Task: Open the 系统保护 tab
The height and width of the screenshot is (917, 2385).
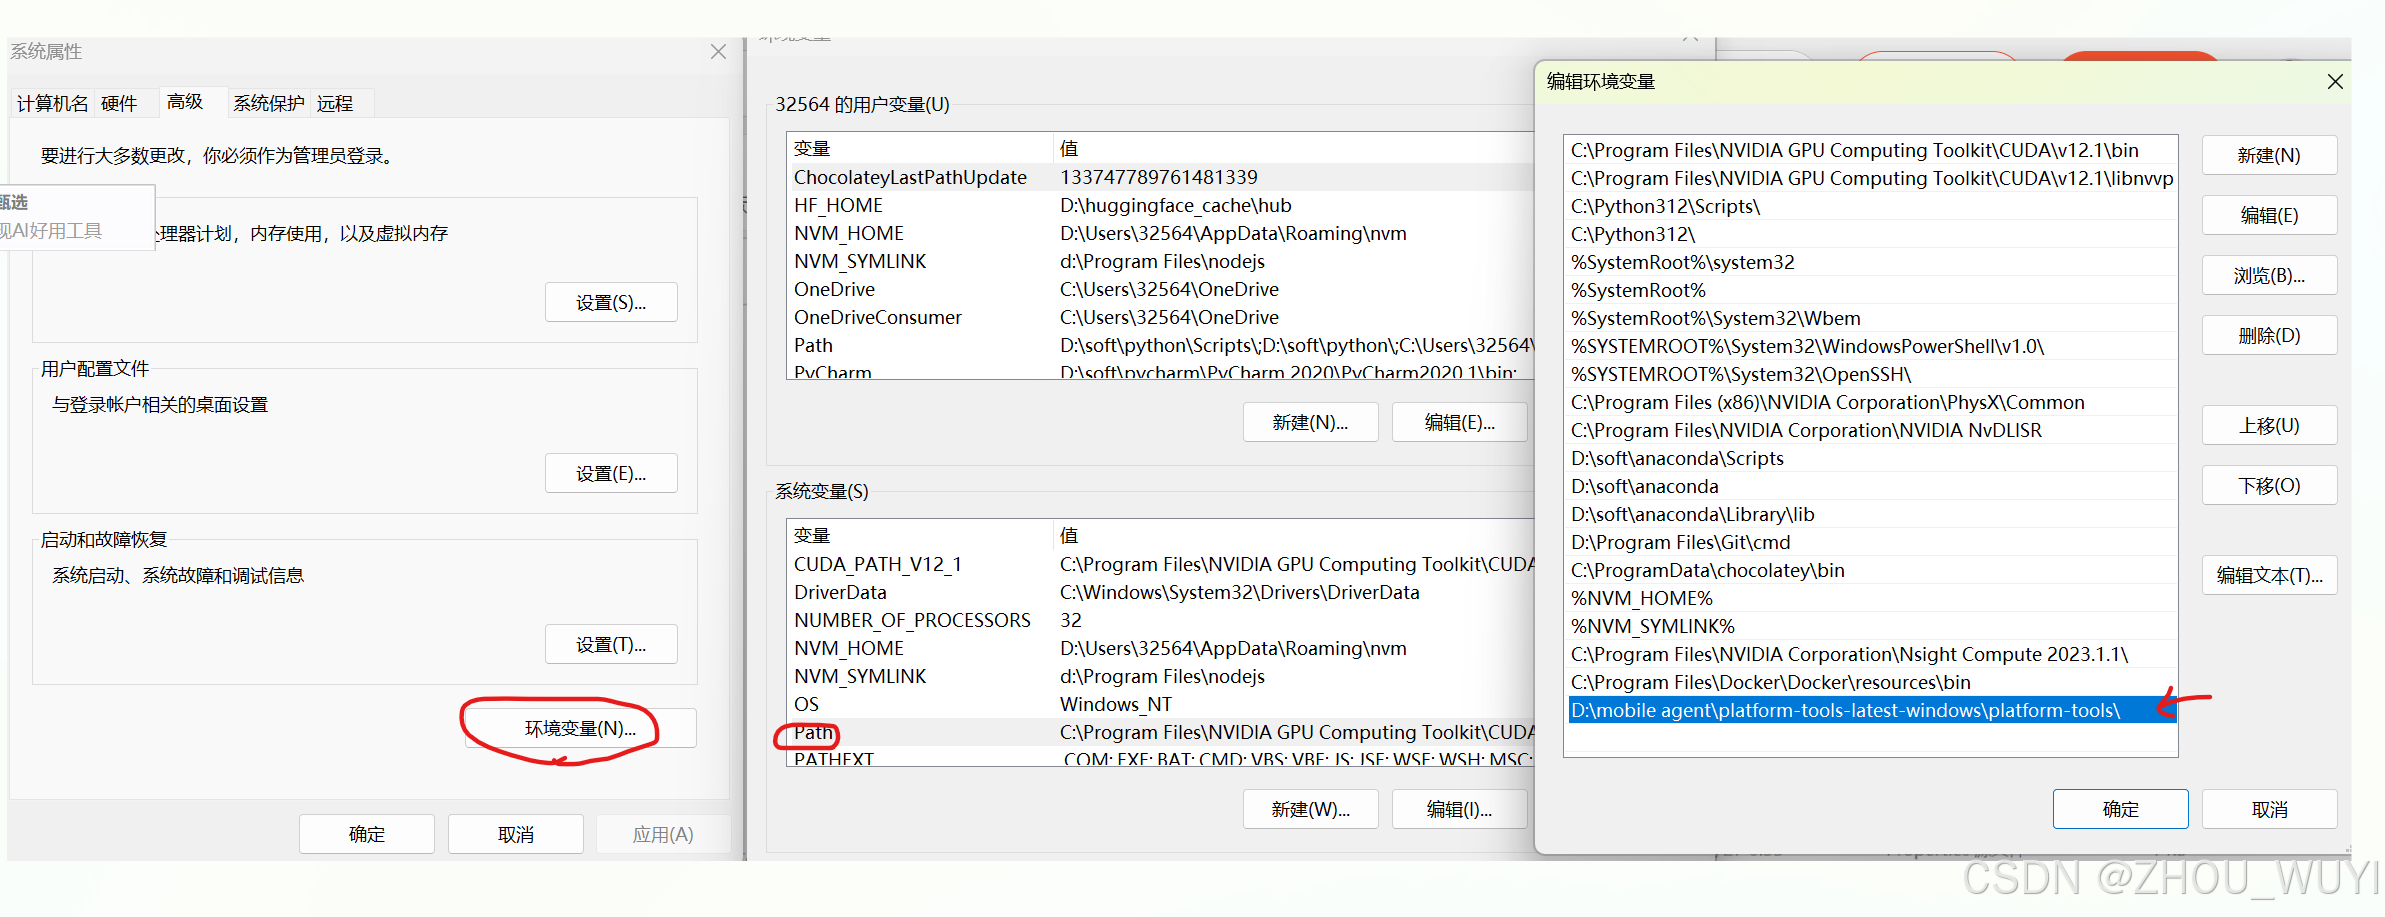Action: pos(268,104)
